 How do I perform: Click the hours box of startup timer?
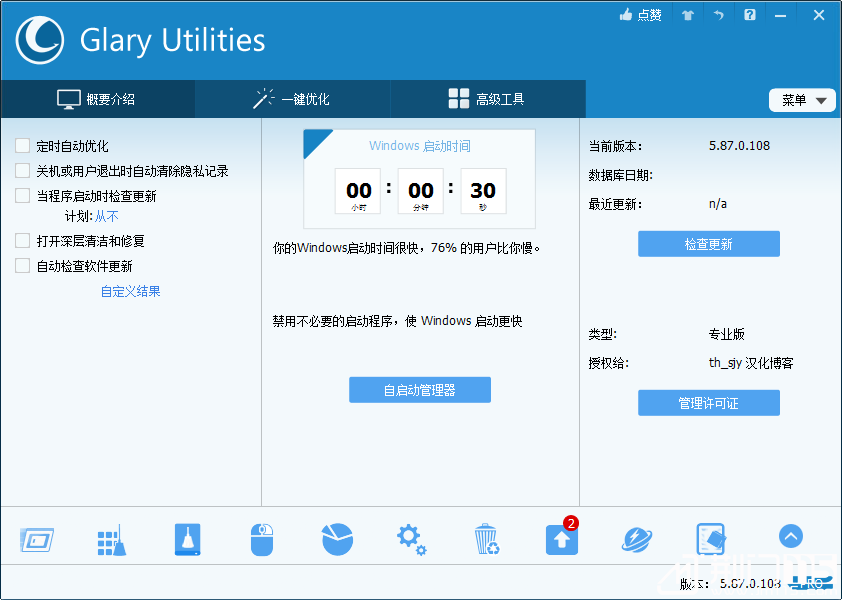pos(358,191)
